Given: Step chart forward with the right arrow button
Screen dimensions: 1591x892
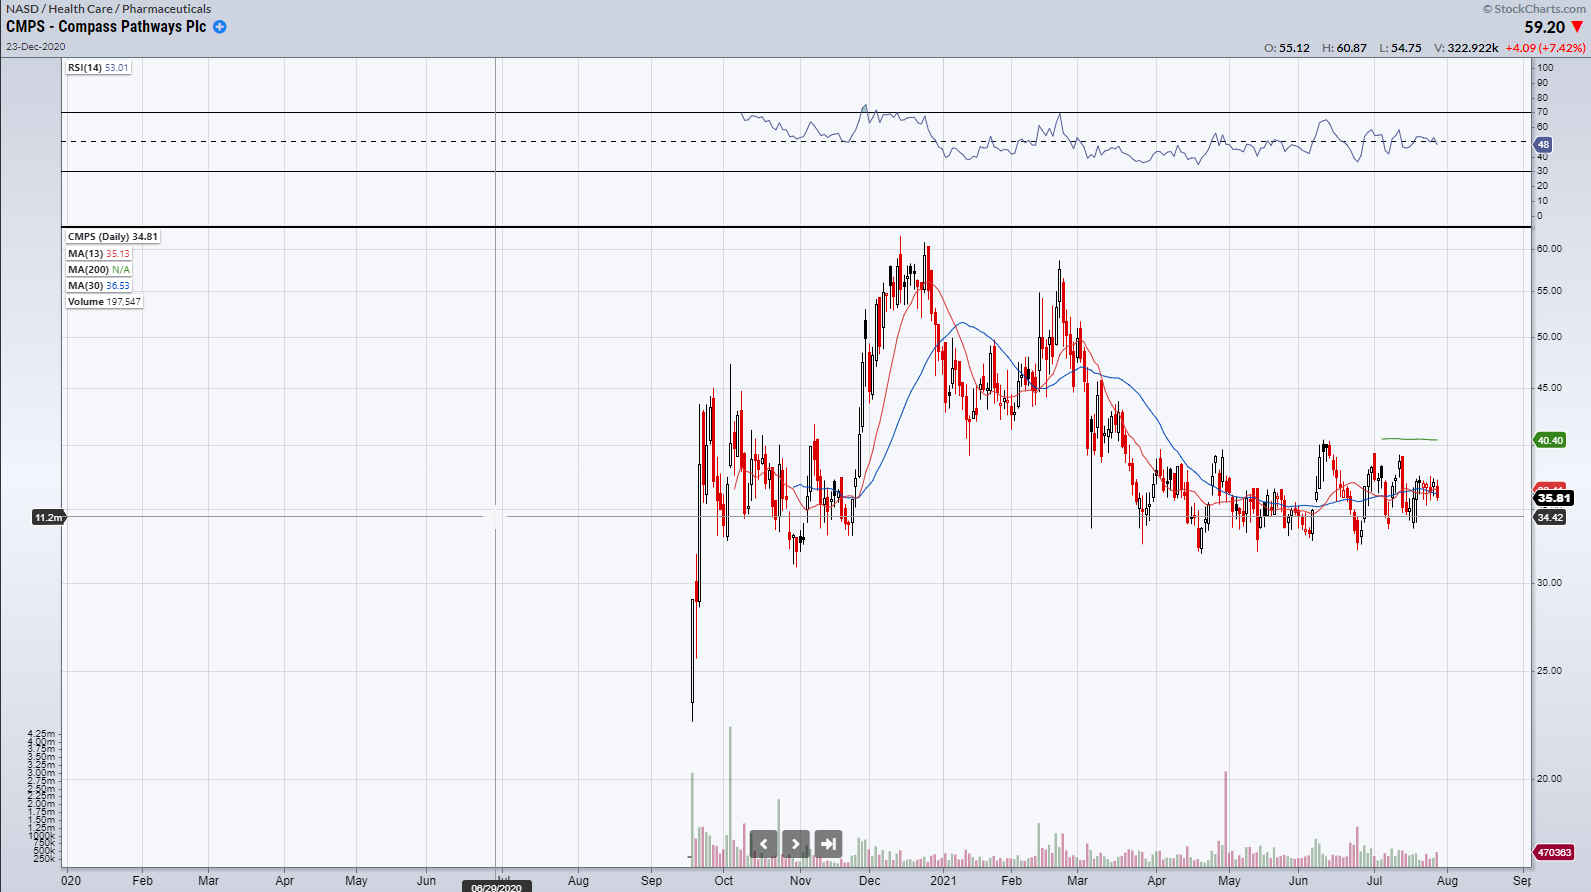Looking at the screenshot, I should tap(796, 844).
